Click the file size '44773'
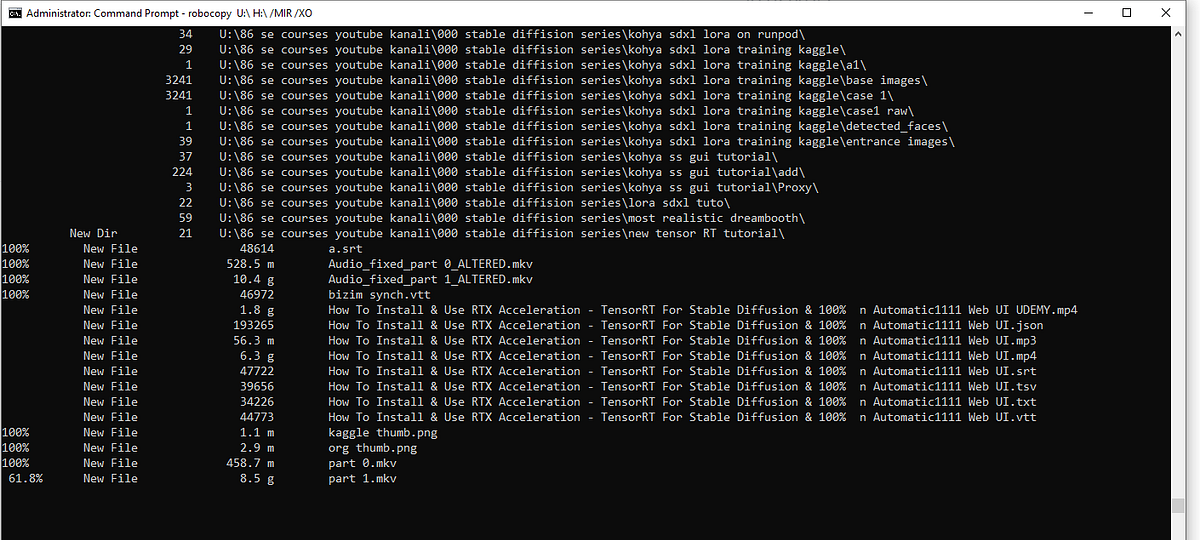Image resolution: width=1200 pixels, height=540 pixels. pos(257,417)
